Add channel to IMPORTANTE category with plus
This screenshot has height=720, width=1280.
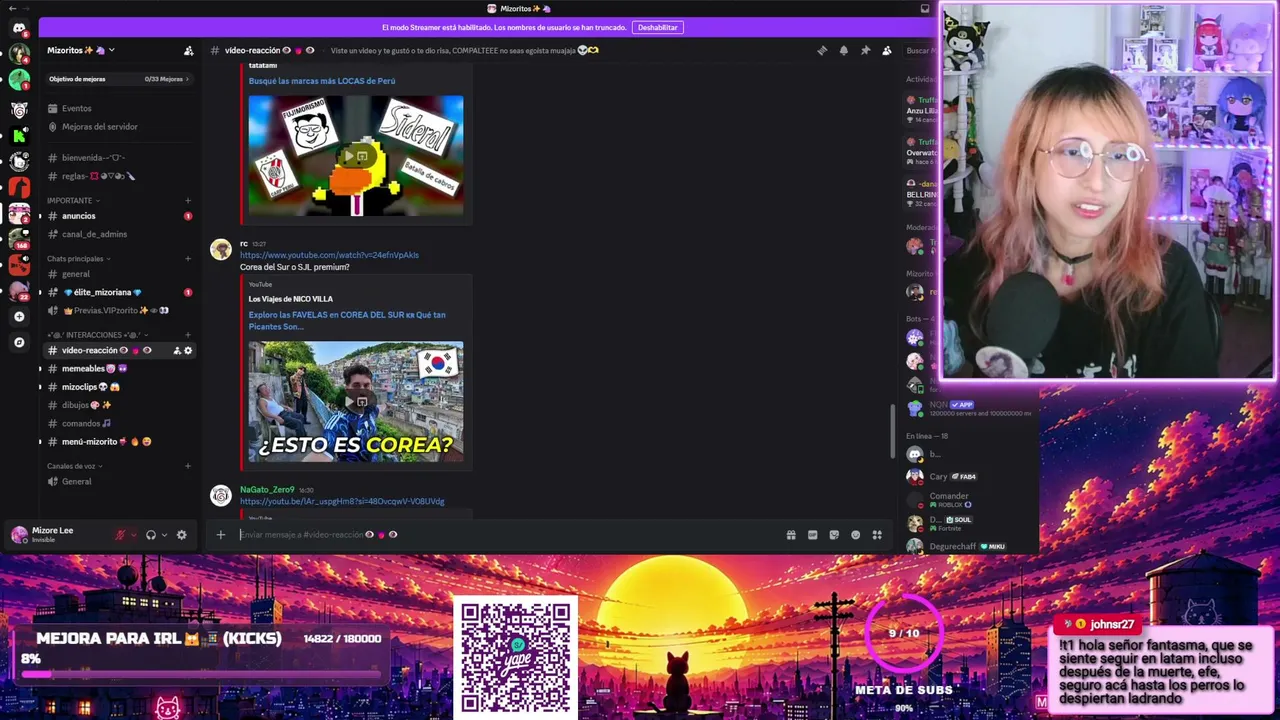188,201
